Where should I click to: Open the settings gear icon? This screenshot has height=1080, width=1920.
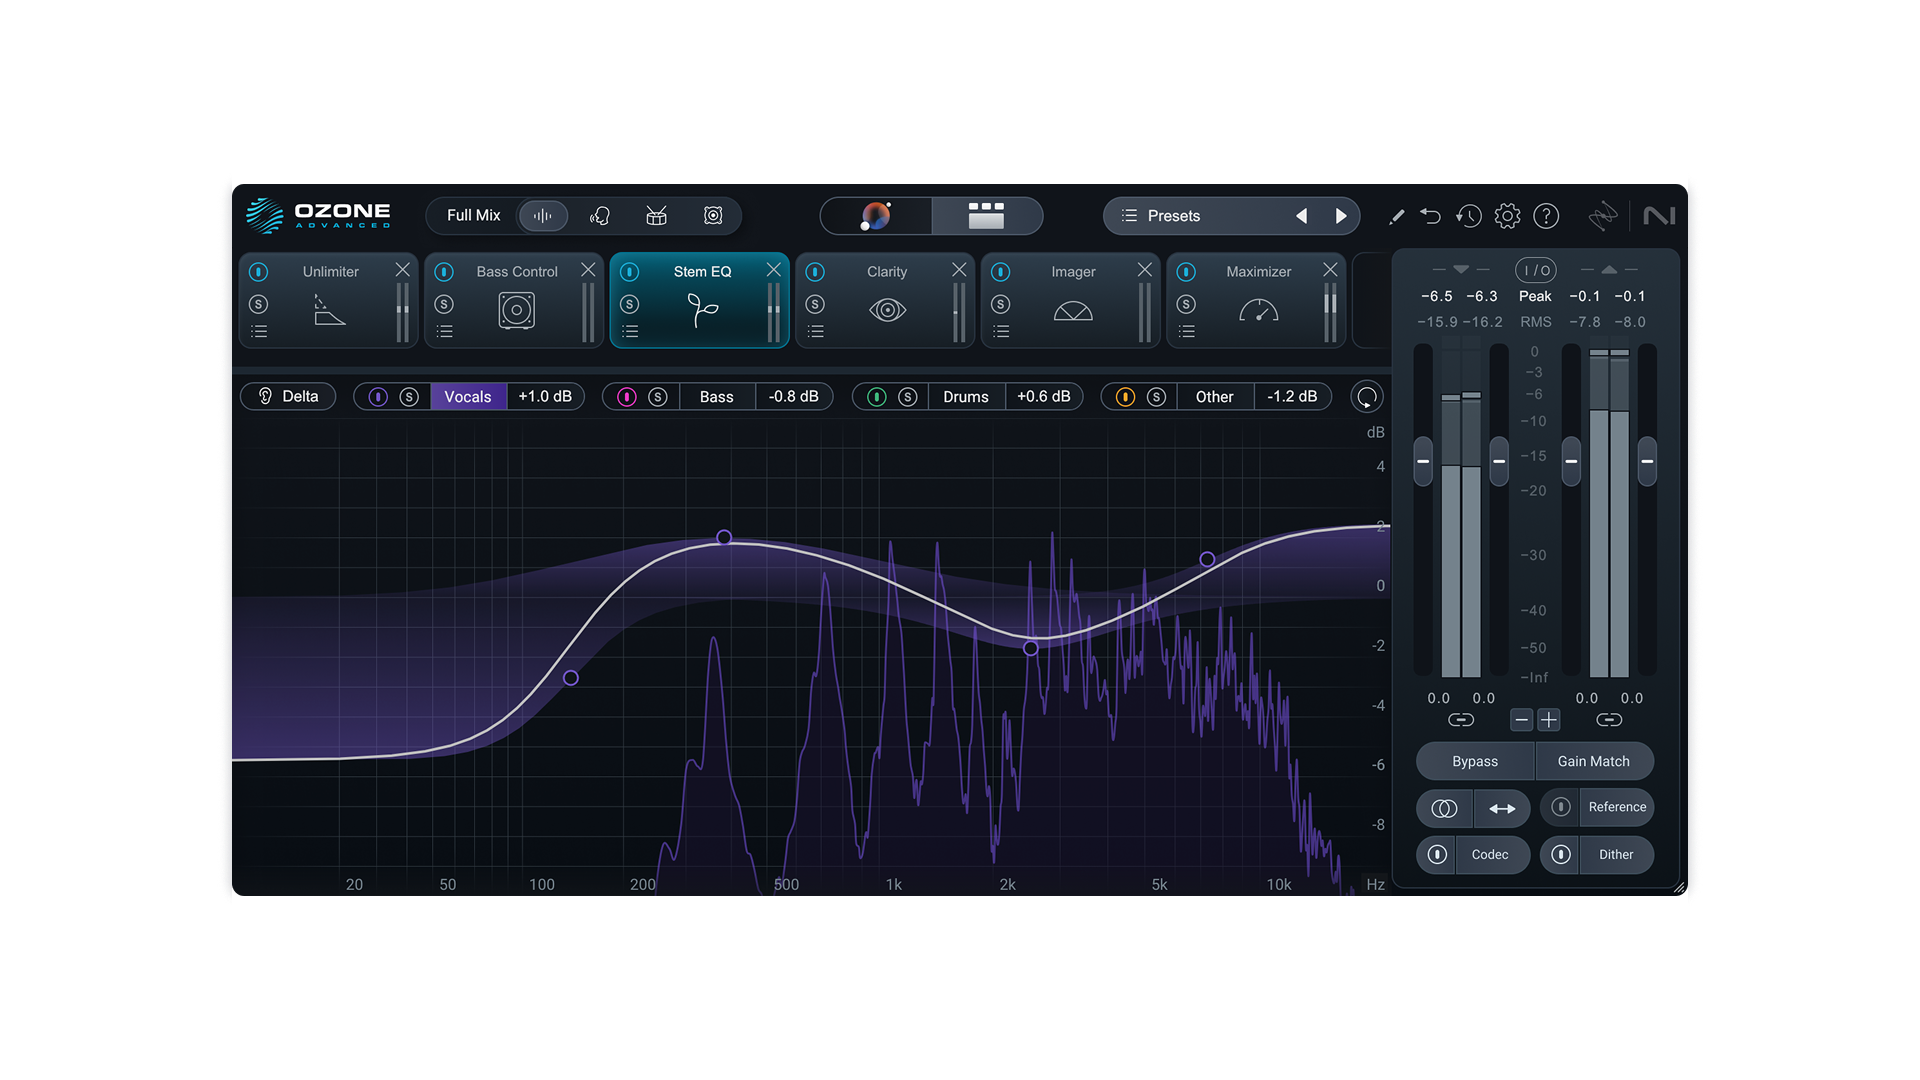[x=1507, y=216]
